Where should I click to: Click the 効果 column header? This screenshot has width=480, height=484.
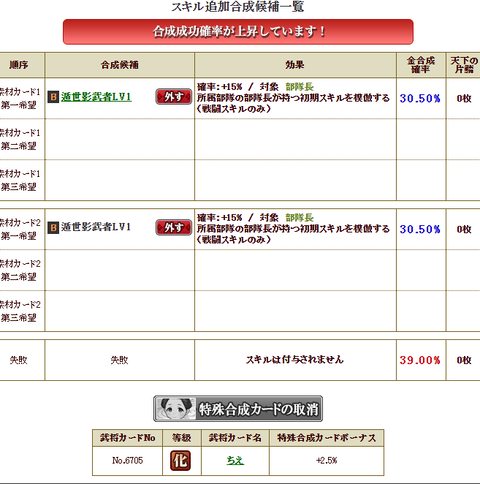(295, 65)
